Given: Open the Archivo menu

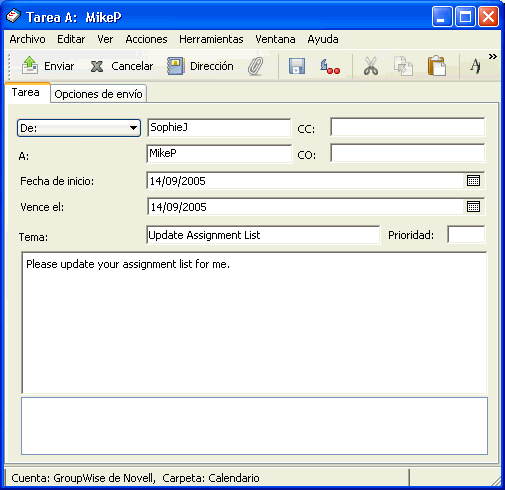Looking at the screenshot, I should [27, 39].
